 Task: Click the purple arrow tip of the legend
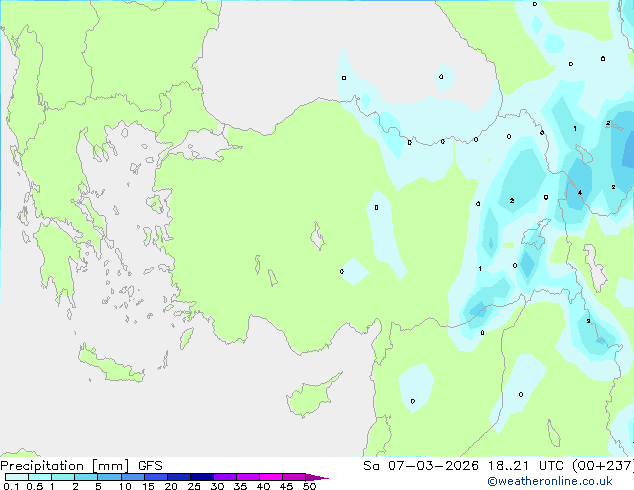(317, 477)
